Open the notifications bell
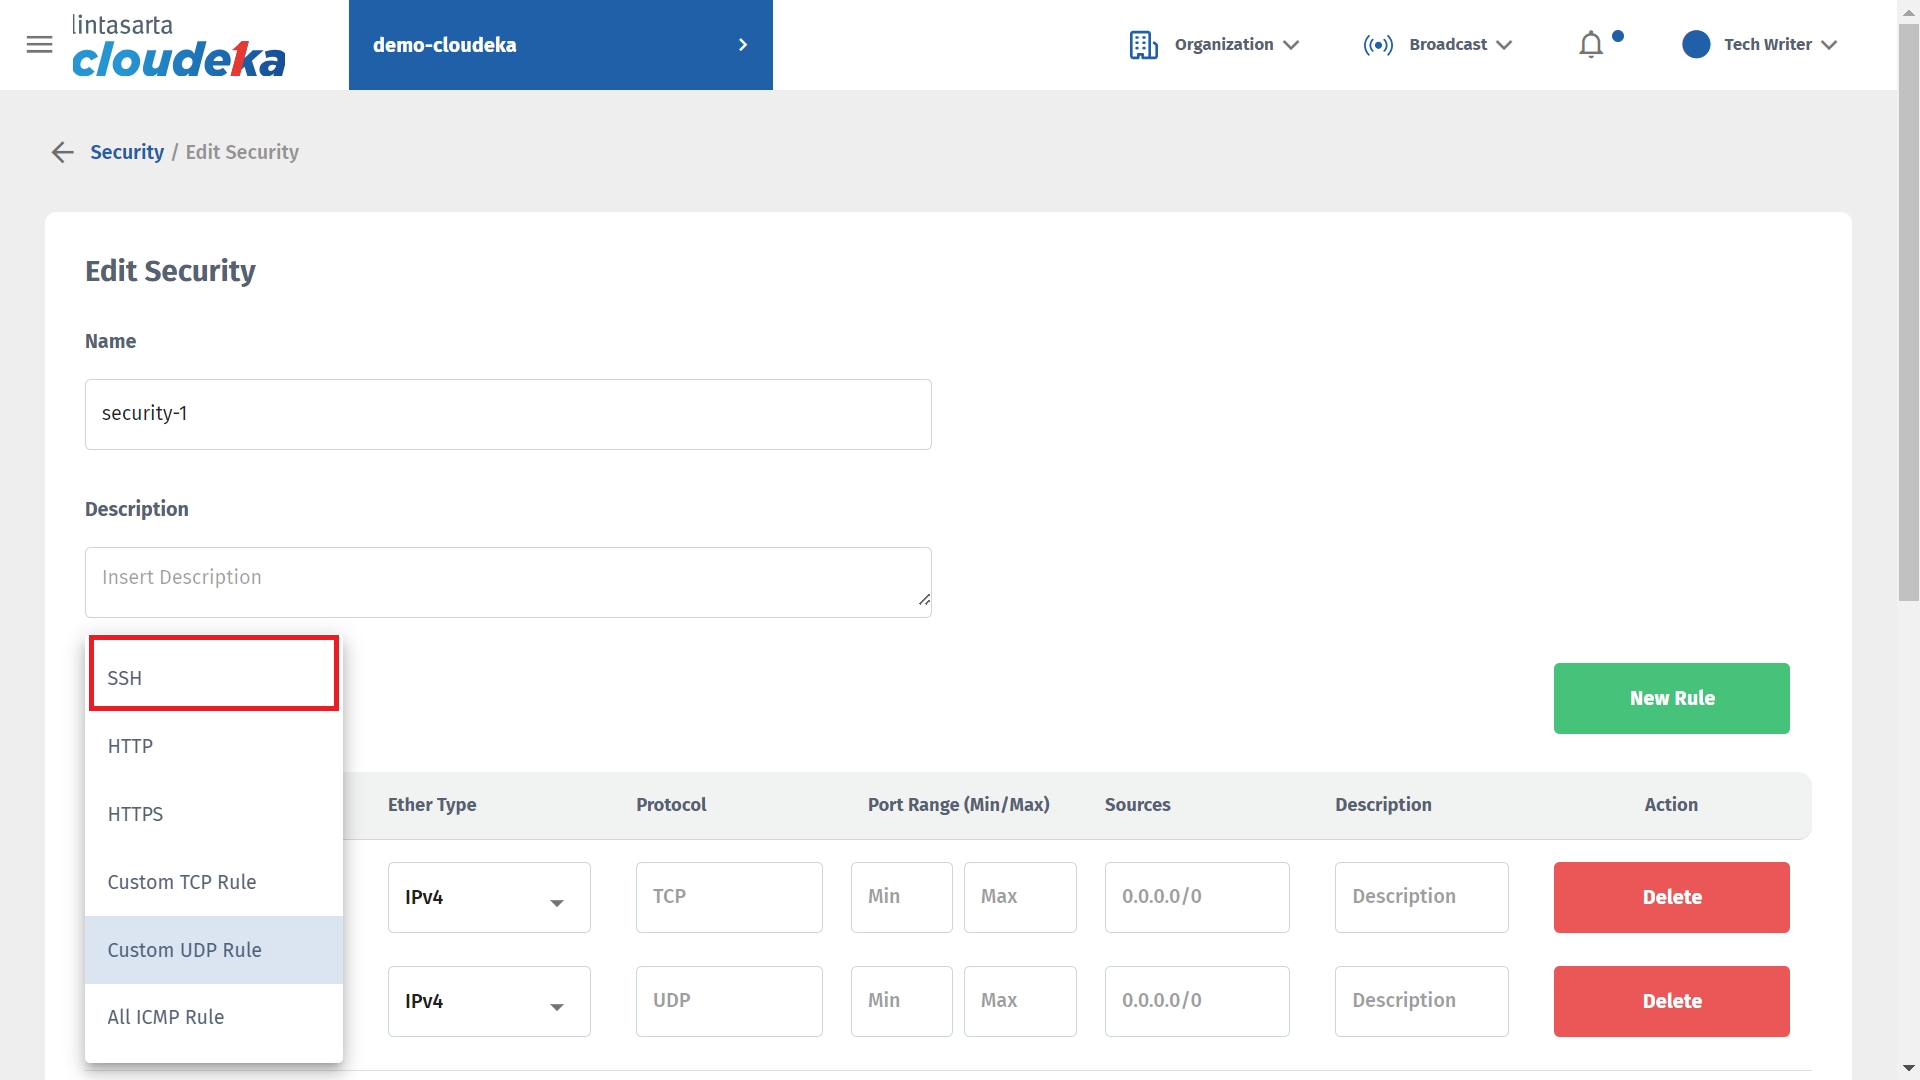The height and width of the screenshot is (1080, 1920). (1591, 45)
